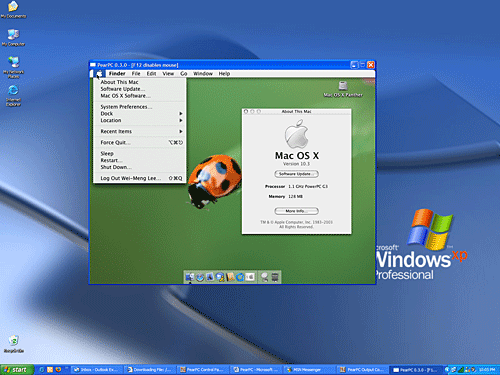The width and height of the screenshot is (500, 375).
Task: Select My Computer desktop icon
Action: 13,37
